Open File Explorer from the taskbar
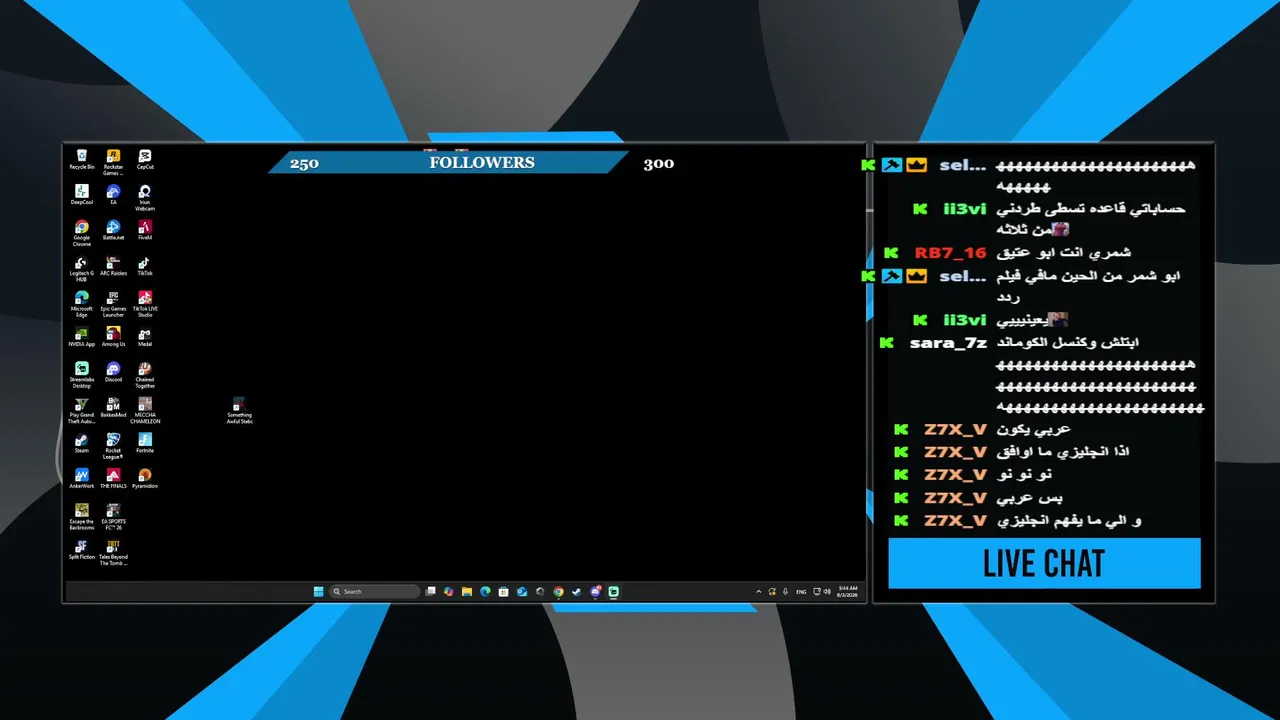Screen dimensions: 1280x720 (x=467, y=591)
